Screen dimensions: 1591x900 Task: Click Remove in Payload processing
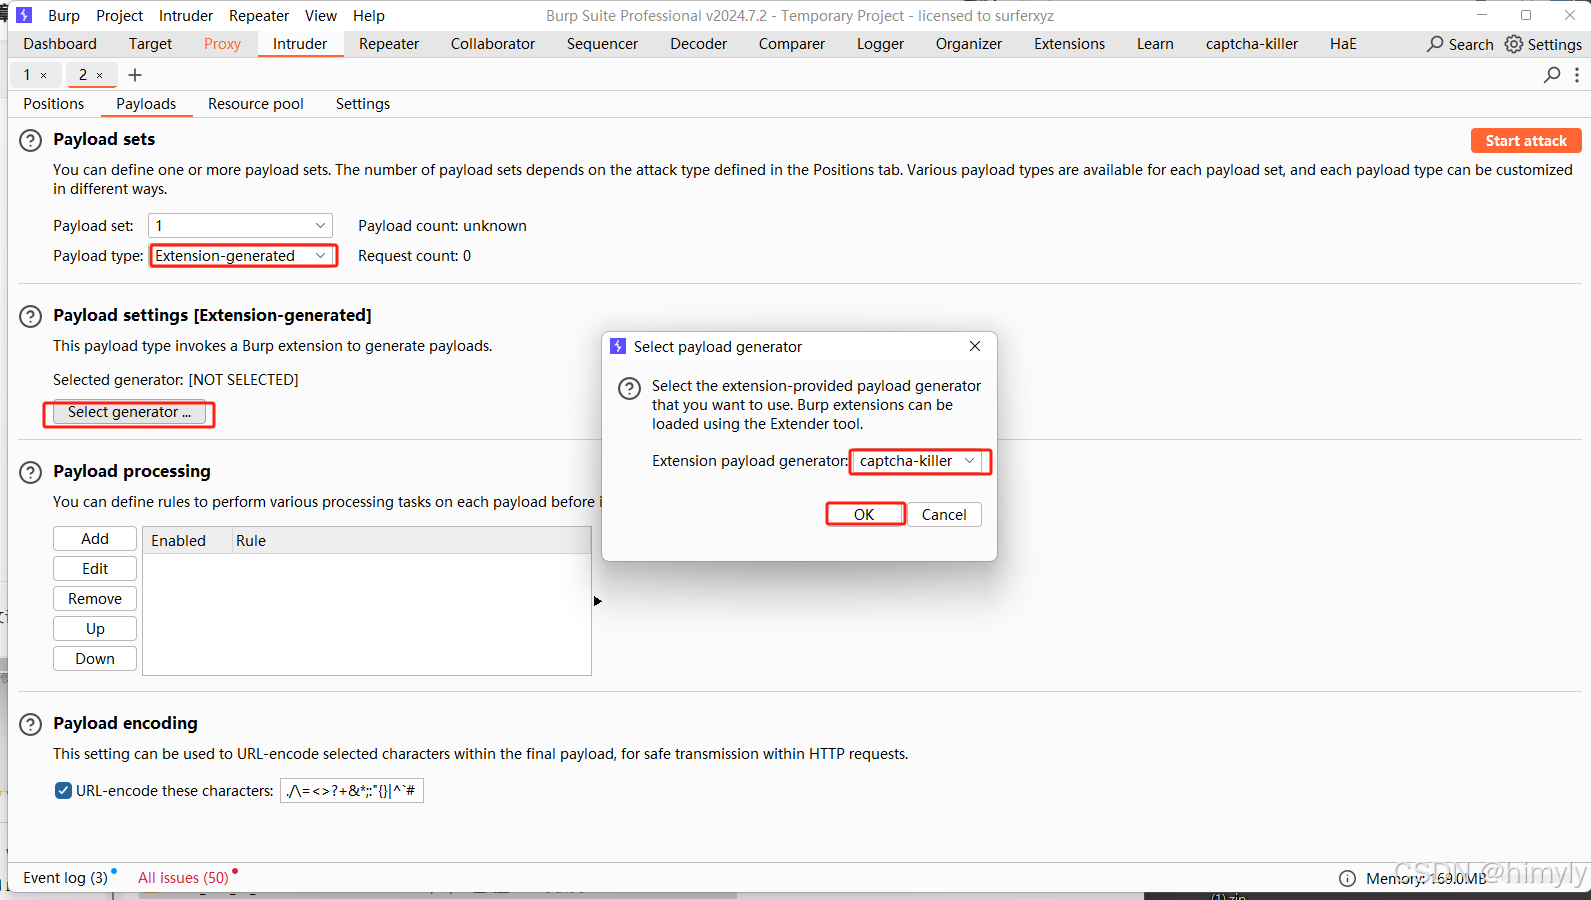(x=95, y=599)
